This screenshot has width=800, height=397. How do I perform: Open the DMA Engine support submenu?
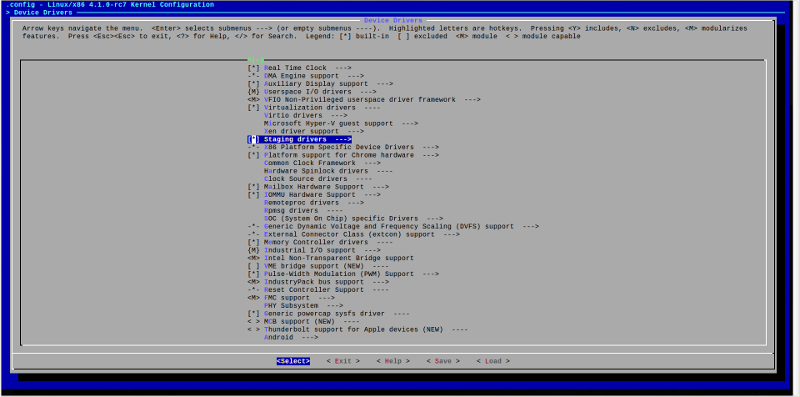[314, 76]
